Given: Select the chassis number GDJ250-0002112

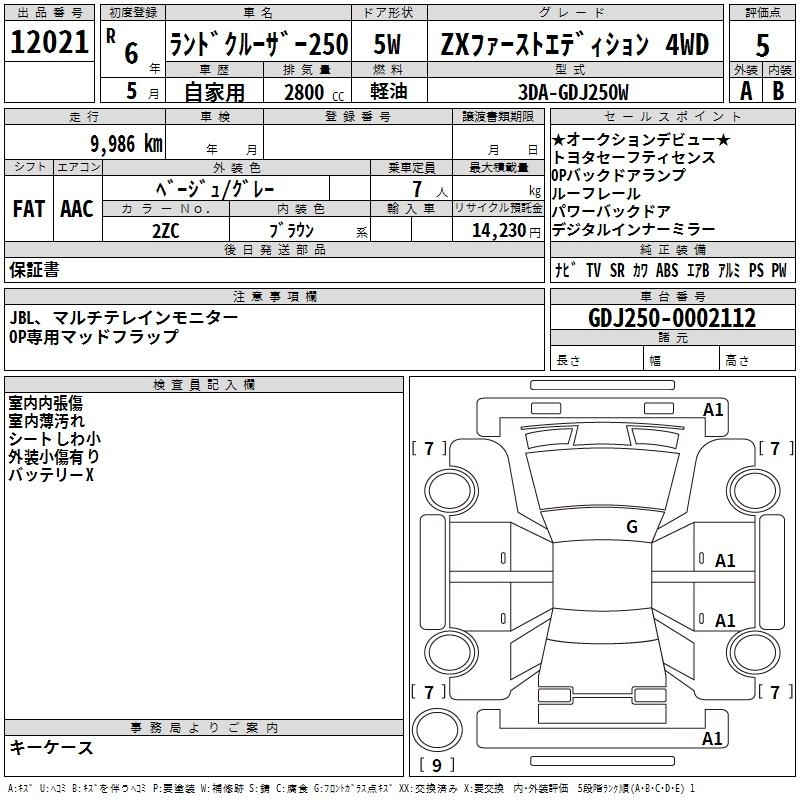Looking at the screenshot, I should click(672, 319).
